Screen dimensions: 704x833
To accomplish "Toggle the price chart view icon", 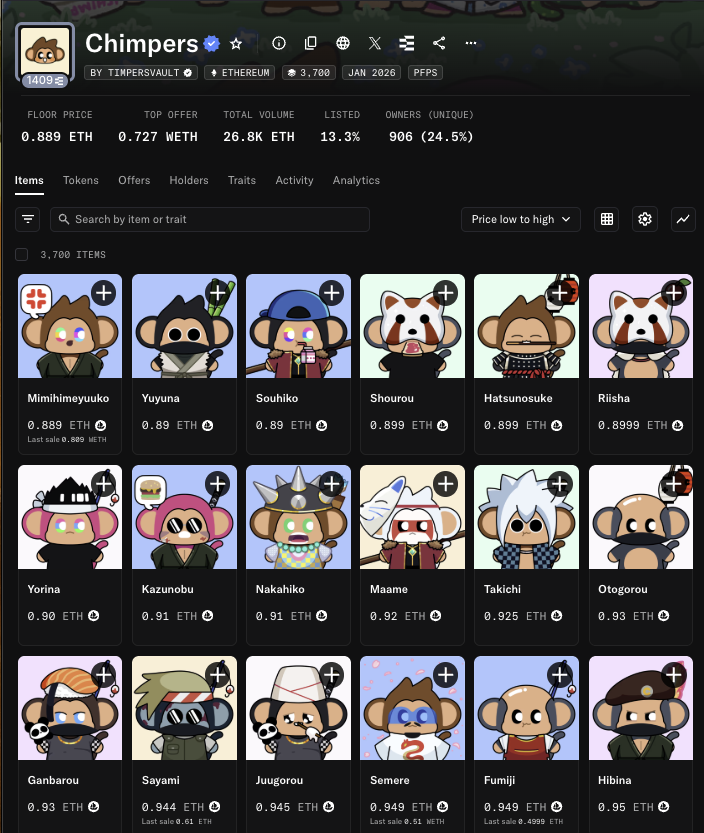I will [683, 219].
